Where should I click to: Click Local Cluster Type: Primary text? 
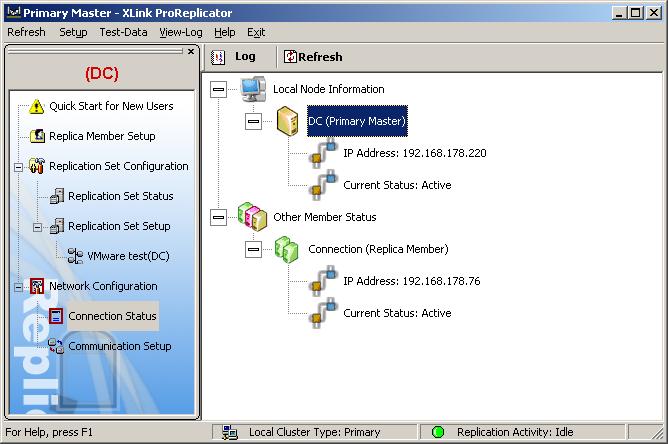point(314,432)
